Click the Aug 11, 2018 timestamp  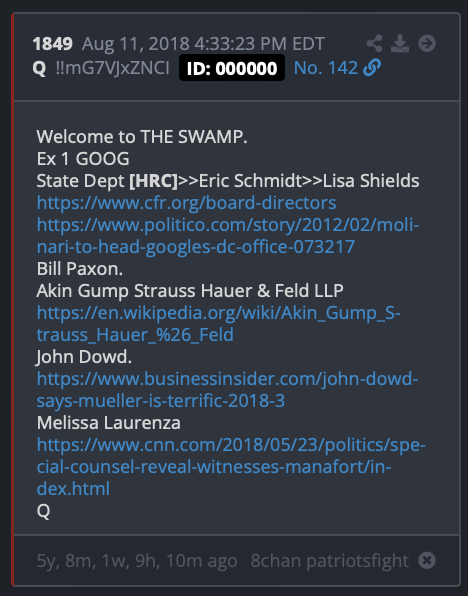(203, 44)
